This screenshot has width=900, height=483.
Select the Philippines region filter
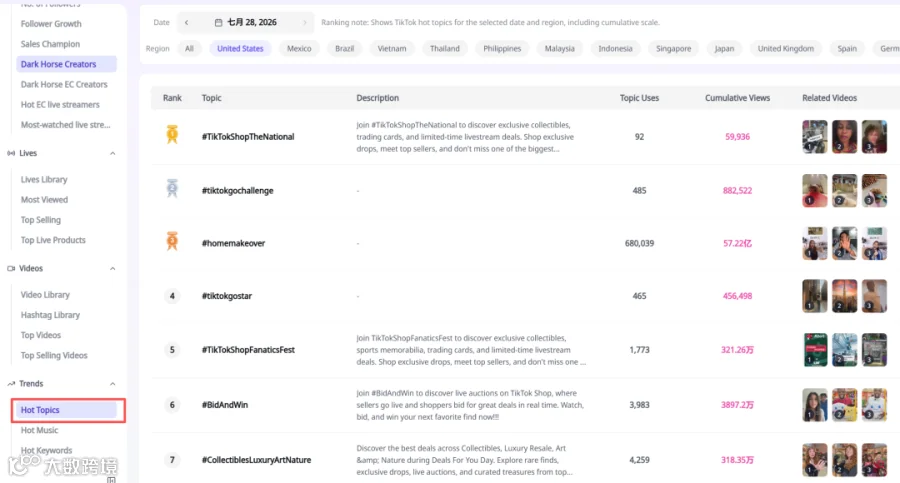pyautogui.click(x=502, y=49)
